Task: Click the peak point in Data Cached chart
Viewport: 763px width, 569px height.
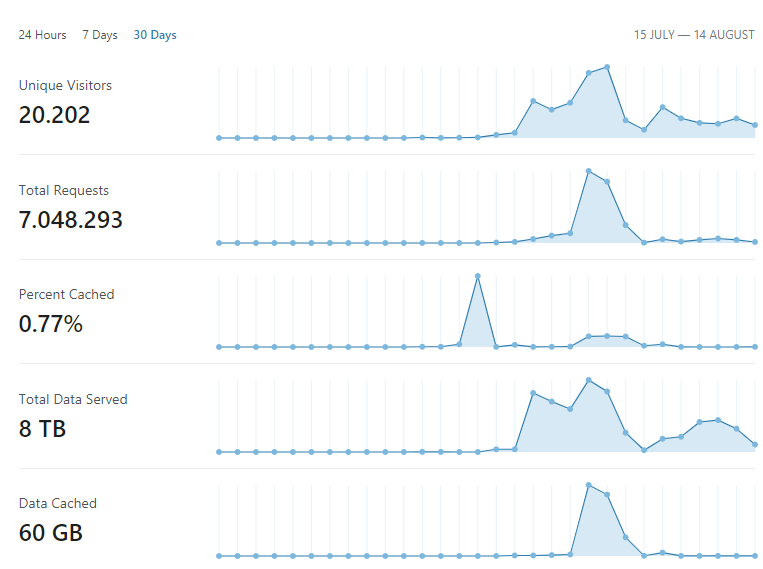Action: pyautogui.click(x=589, y=485)
